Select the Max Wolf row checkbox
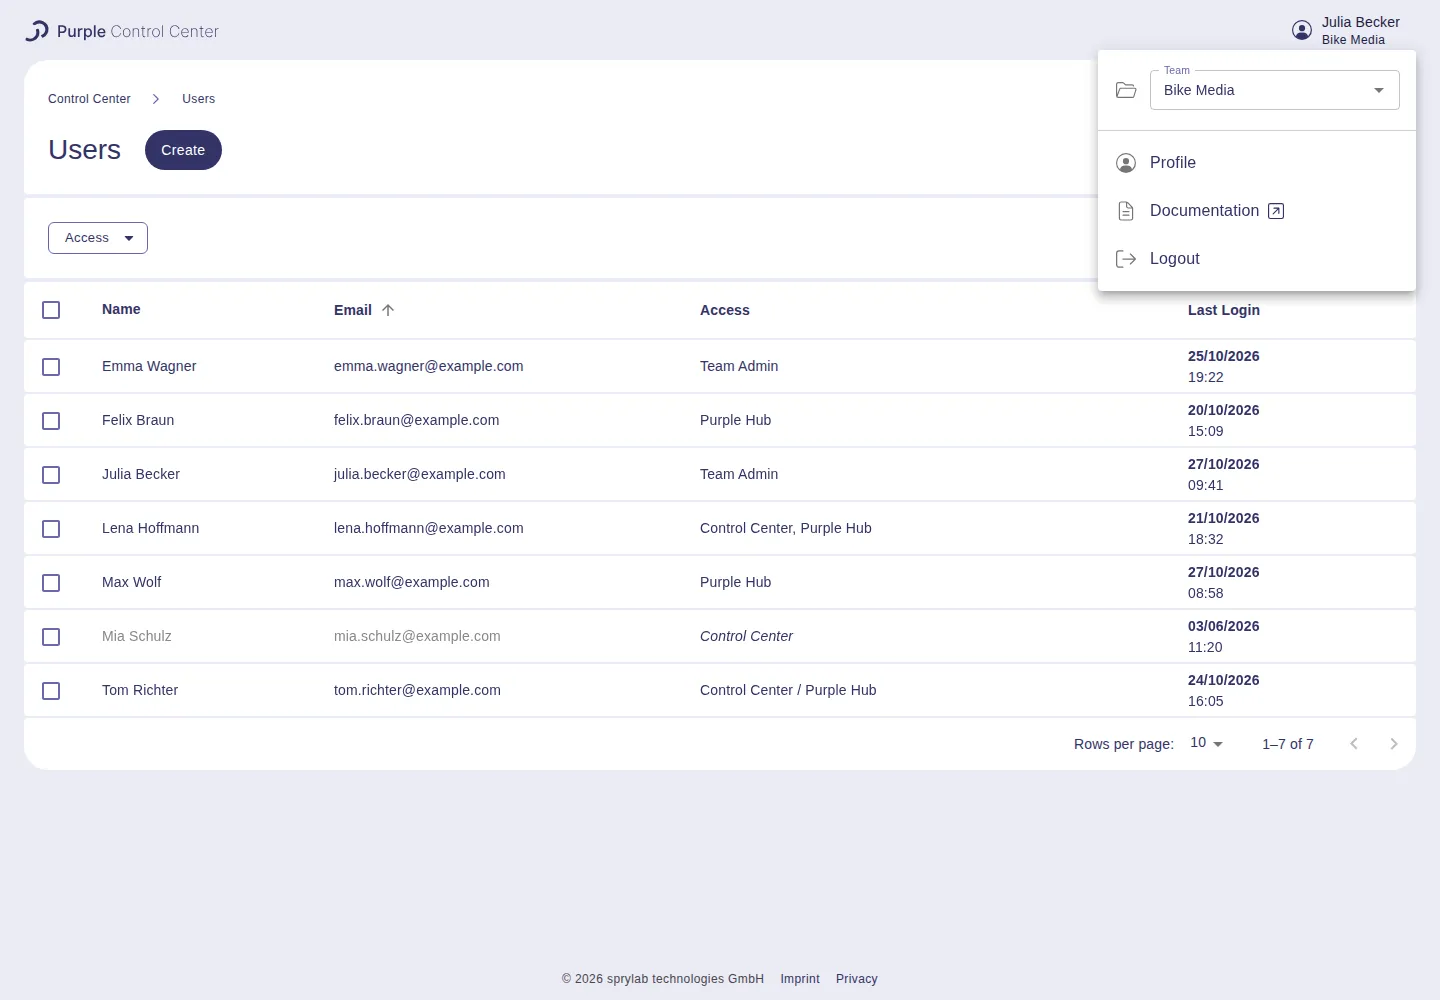 51,583
